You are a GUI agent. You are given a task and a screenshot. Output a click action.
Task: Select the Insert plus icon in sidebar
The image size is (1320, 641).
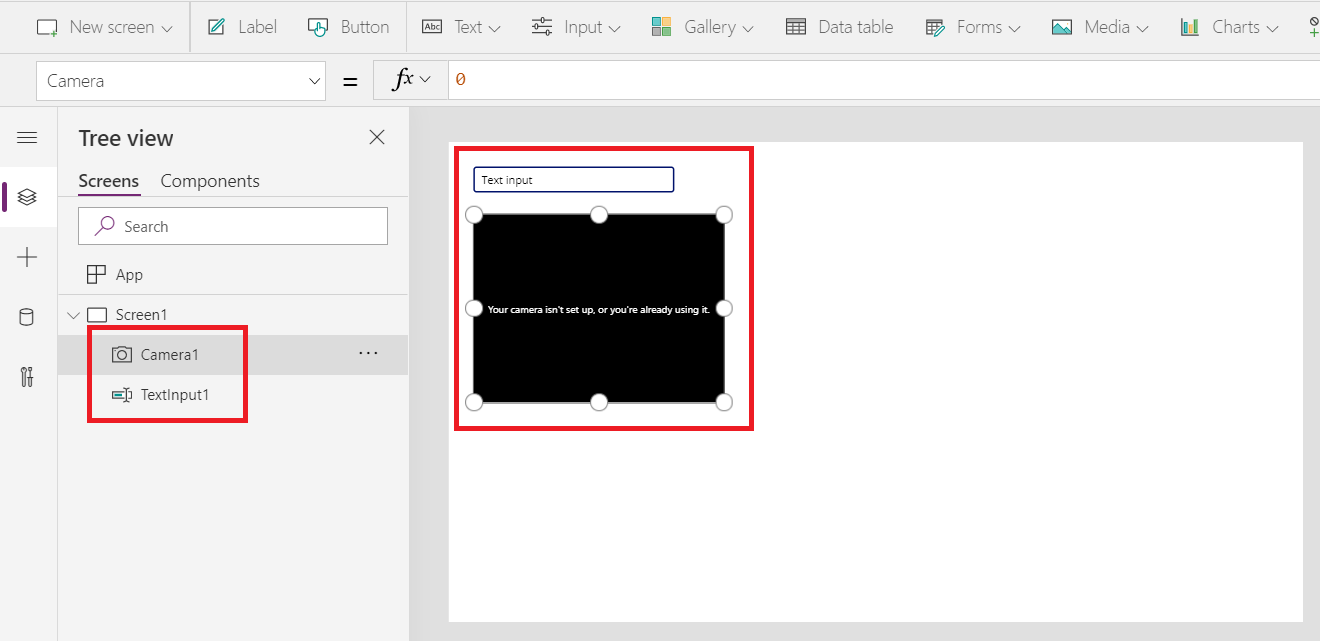(27, 257)
